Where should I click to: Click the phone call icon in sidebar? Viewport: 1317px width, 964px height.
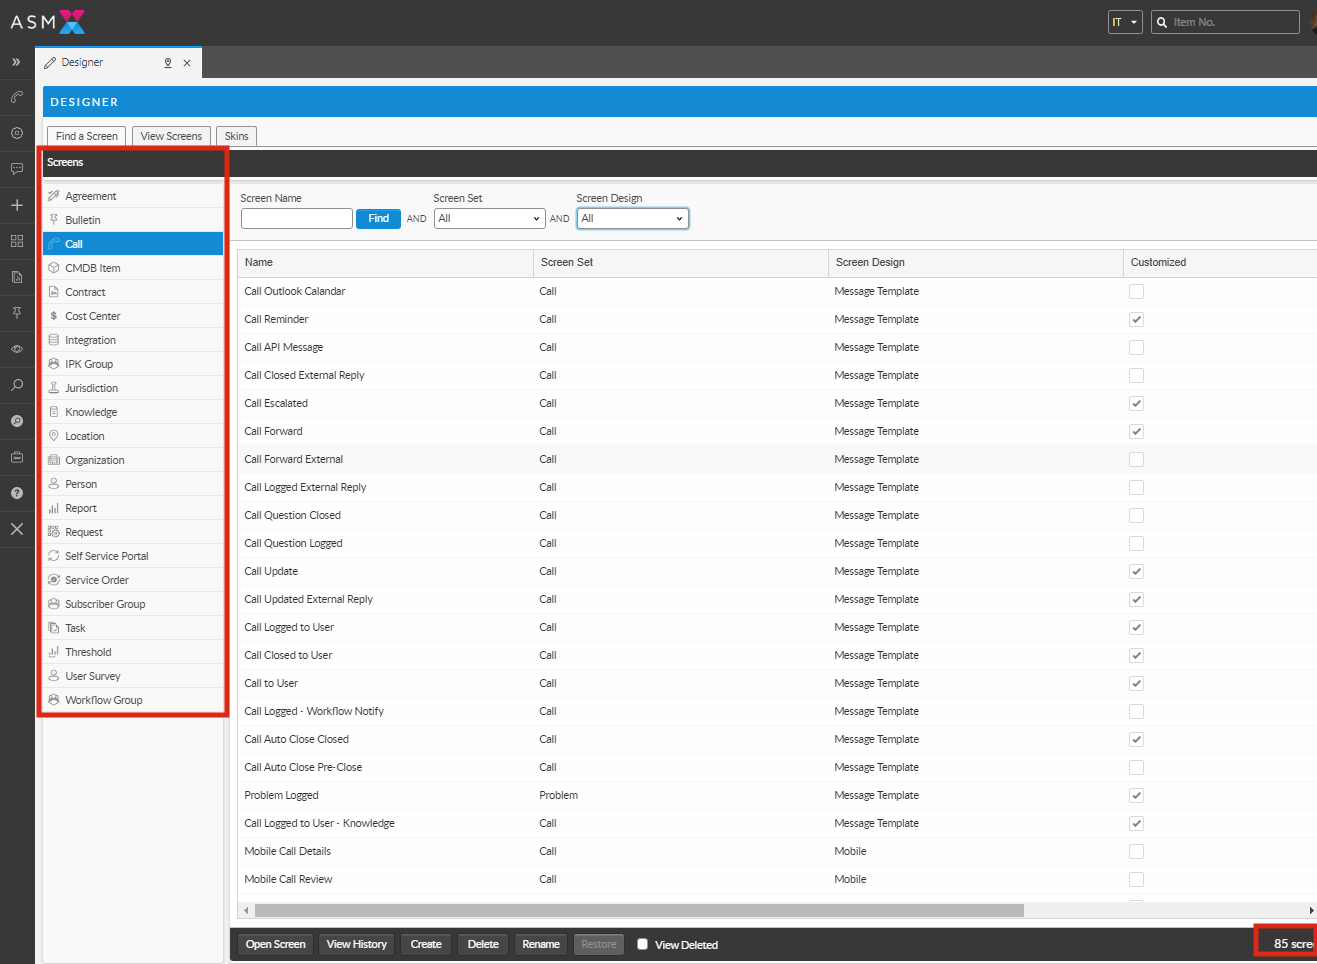pyautogui.click(x=17, y=97)
